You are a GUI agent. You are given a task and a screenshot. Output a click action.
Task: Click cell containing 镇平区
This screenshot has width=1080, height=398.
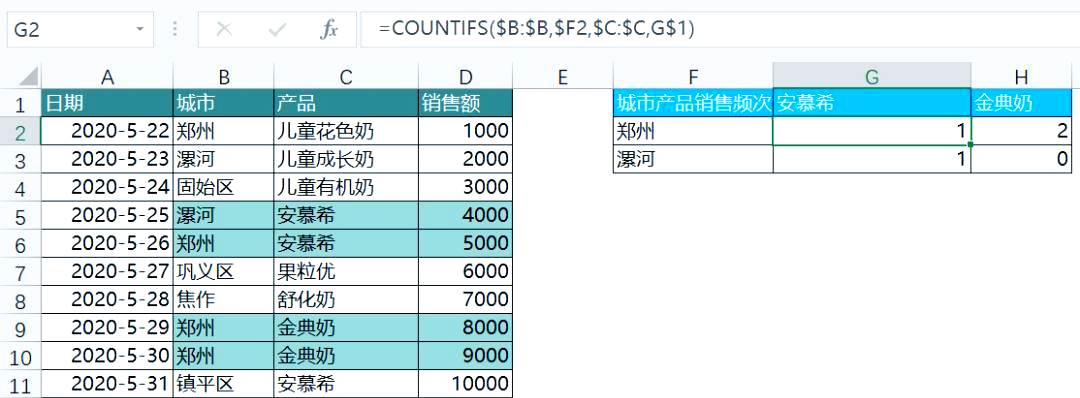(x=223, y=384)
